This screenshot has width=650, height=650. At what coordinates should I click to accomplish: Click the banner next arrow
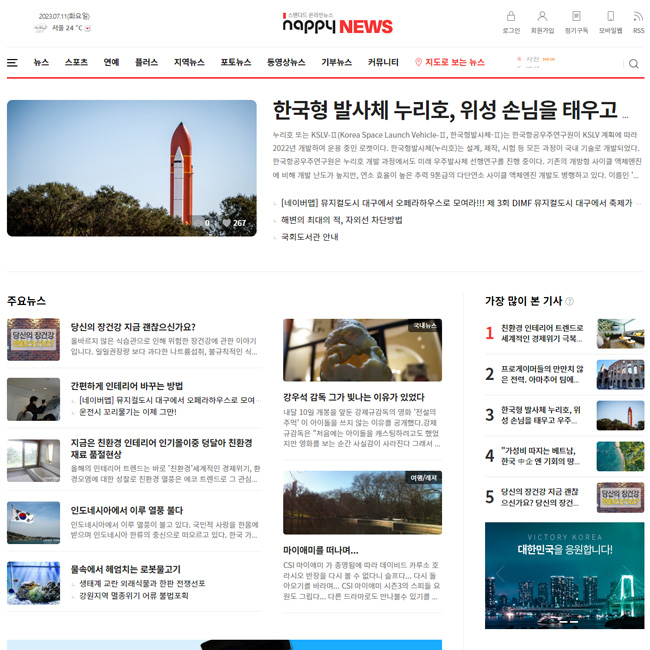627,574
